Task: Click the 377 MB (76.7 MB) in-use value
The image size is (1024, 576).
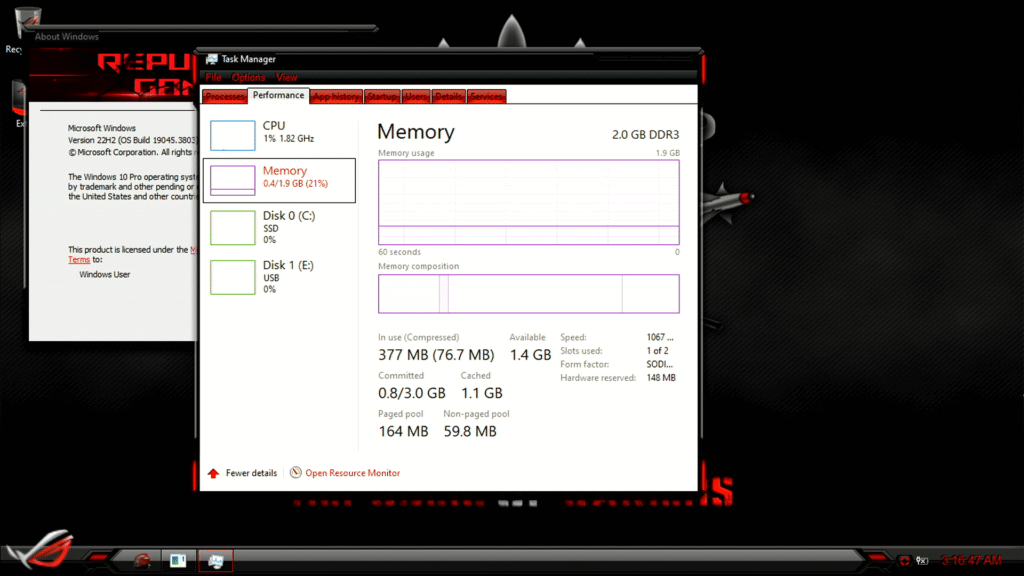Action: (436, 355)
